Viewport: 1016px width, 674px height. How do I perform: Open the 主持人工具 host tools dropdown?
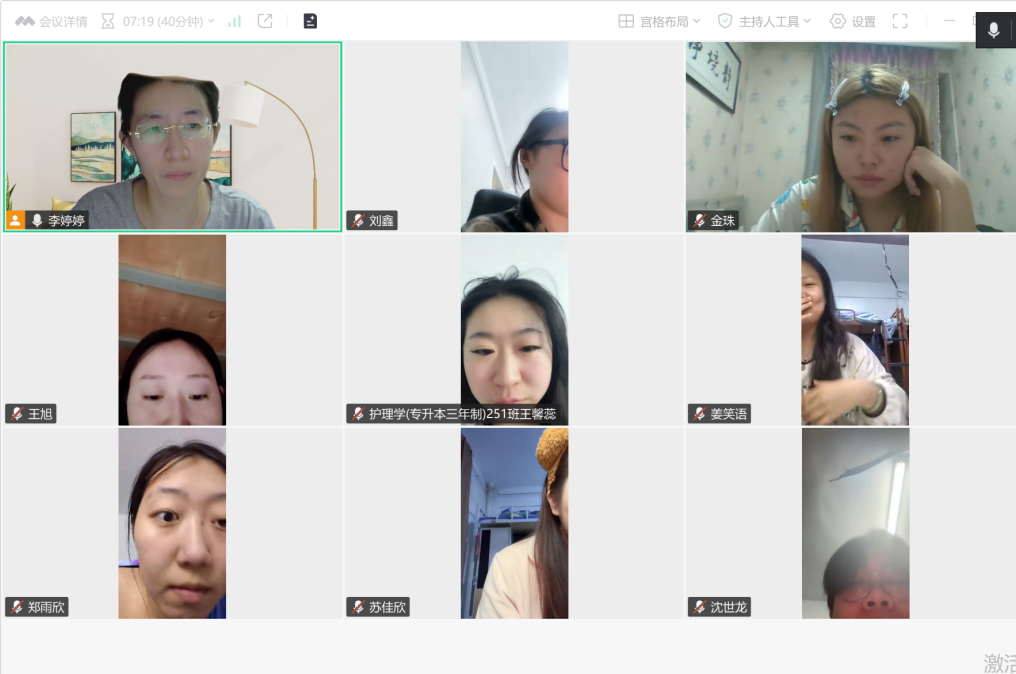pos(764,21)
